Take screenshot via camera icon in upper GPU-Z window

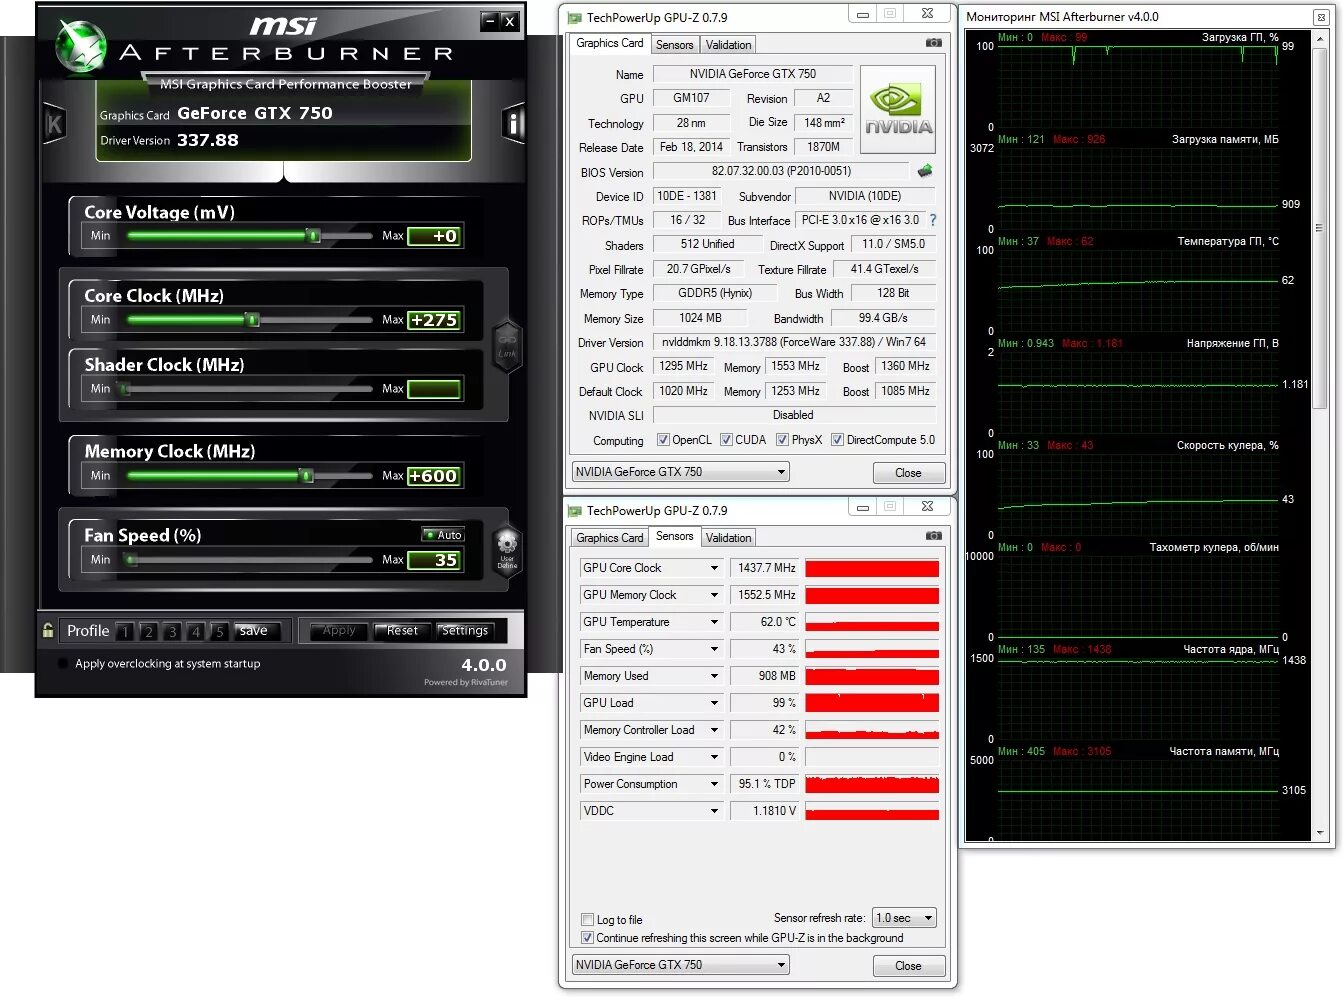(x=933, y=43)
